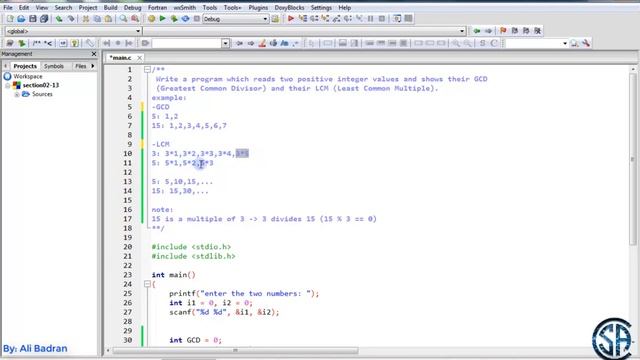Click the Abort build stop icon
This screenshot has height=360, width=640.
(x=197, y=19)
